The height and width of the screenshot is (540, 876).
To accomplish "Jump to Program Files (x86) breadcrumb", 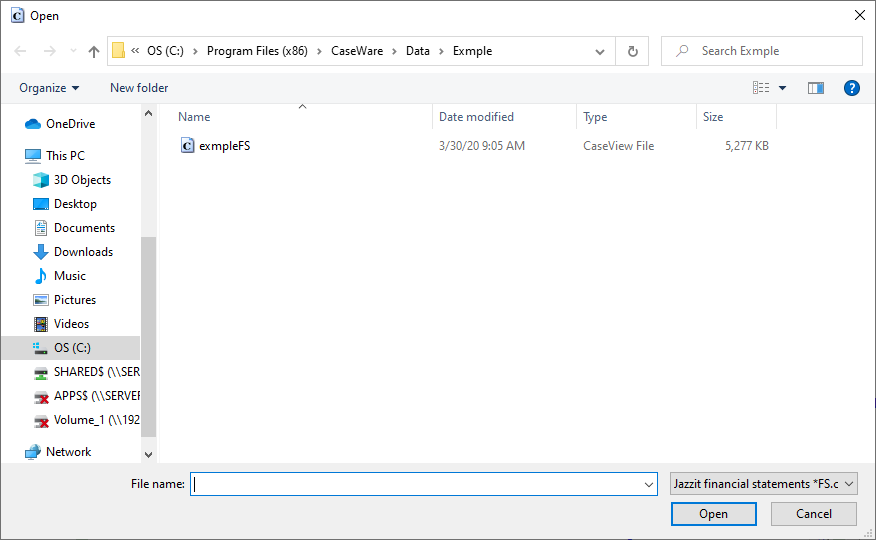I will coord(257,51).
